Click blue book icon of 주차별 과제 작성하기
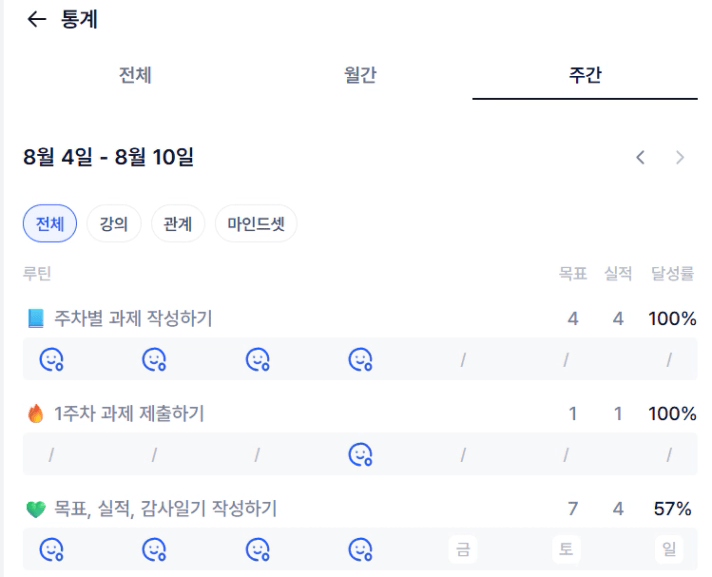712x577 pixels. [x=35, y=318]
